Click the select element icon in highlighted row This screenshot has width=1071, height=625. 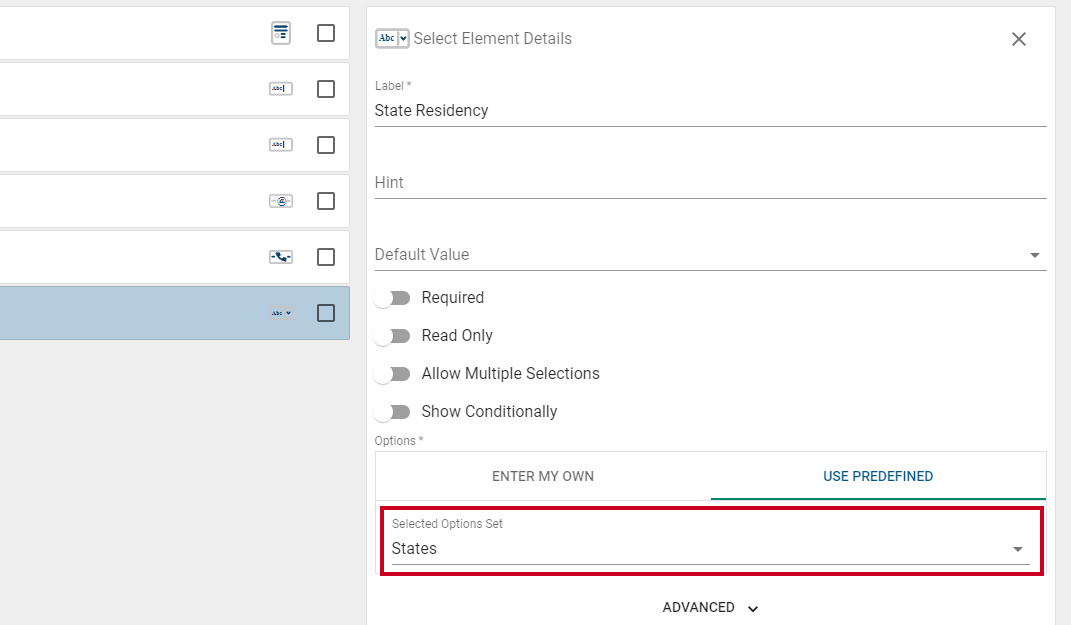(281, 313)
